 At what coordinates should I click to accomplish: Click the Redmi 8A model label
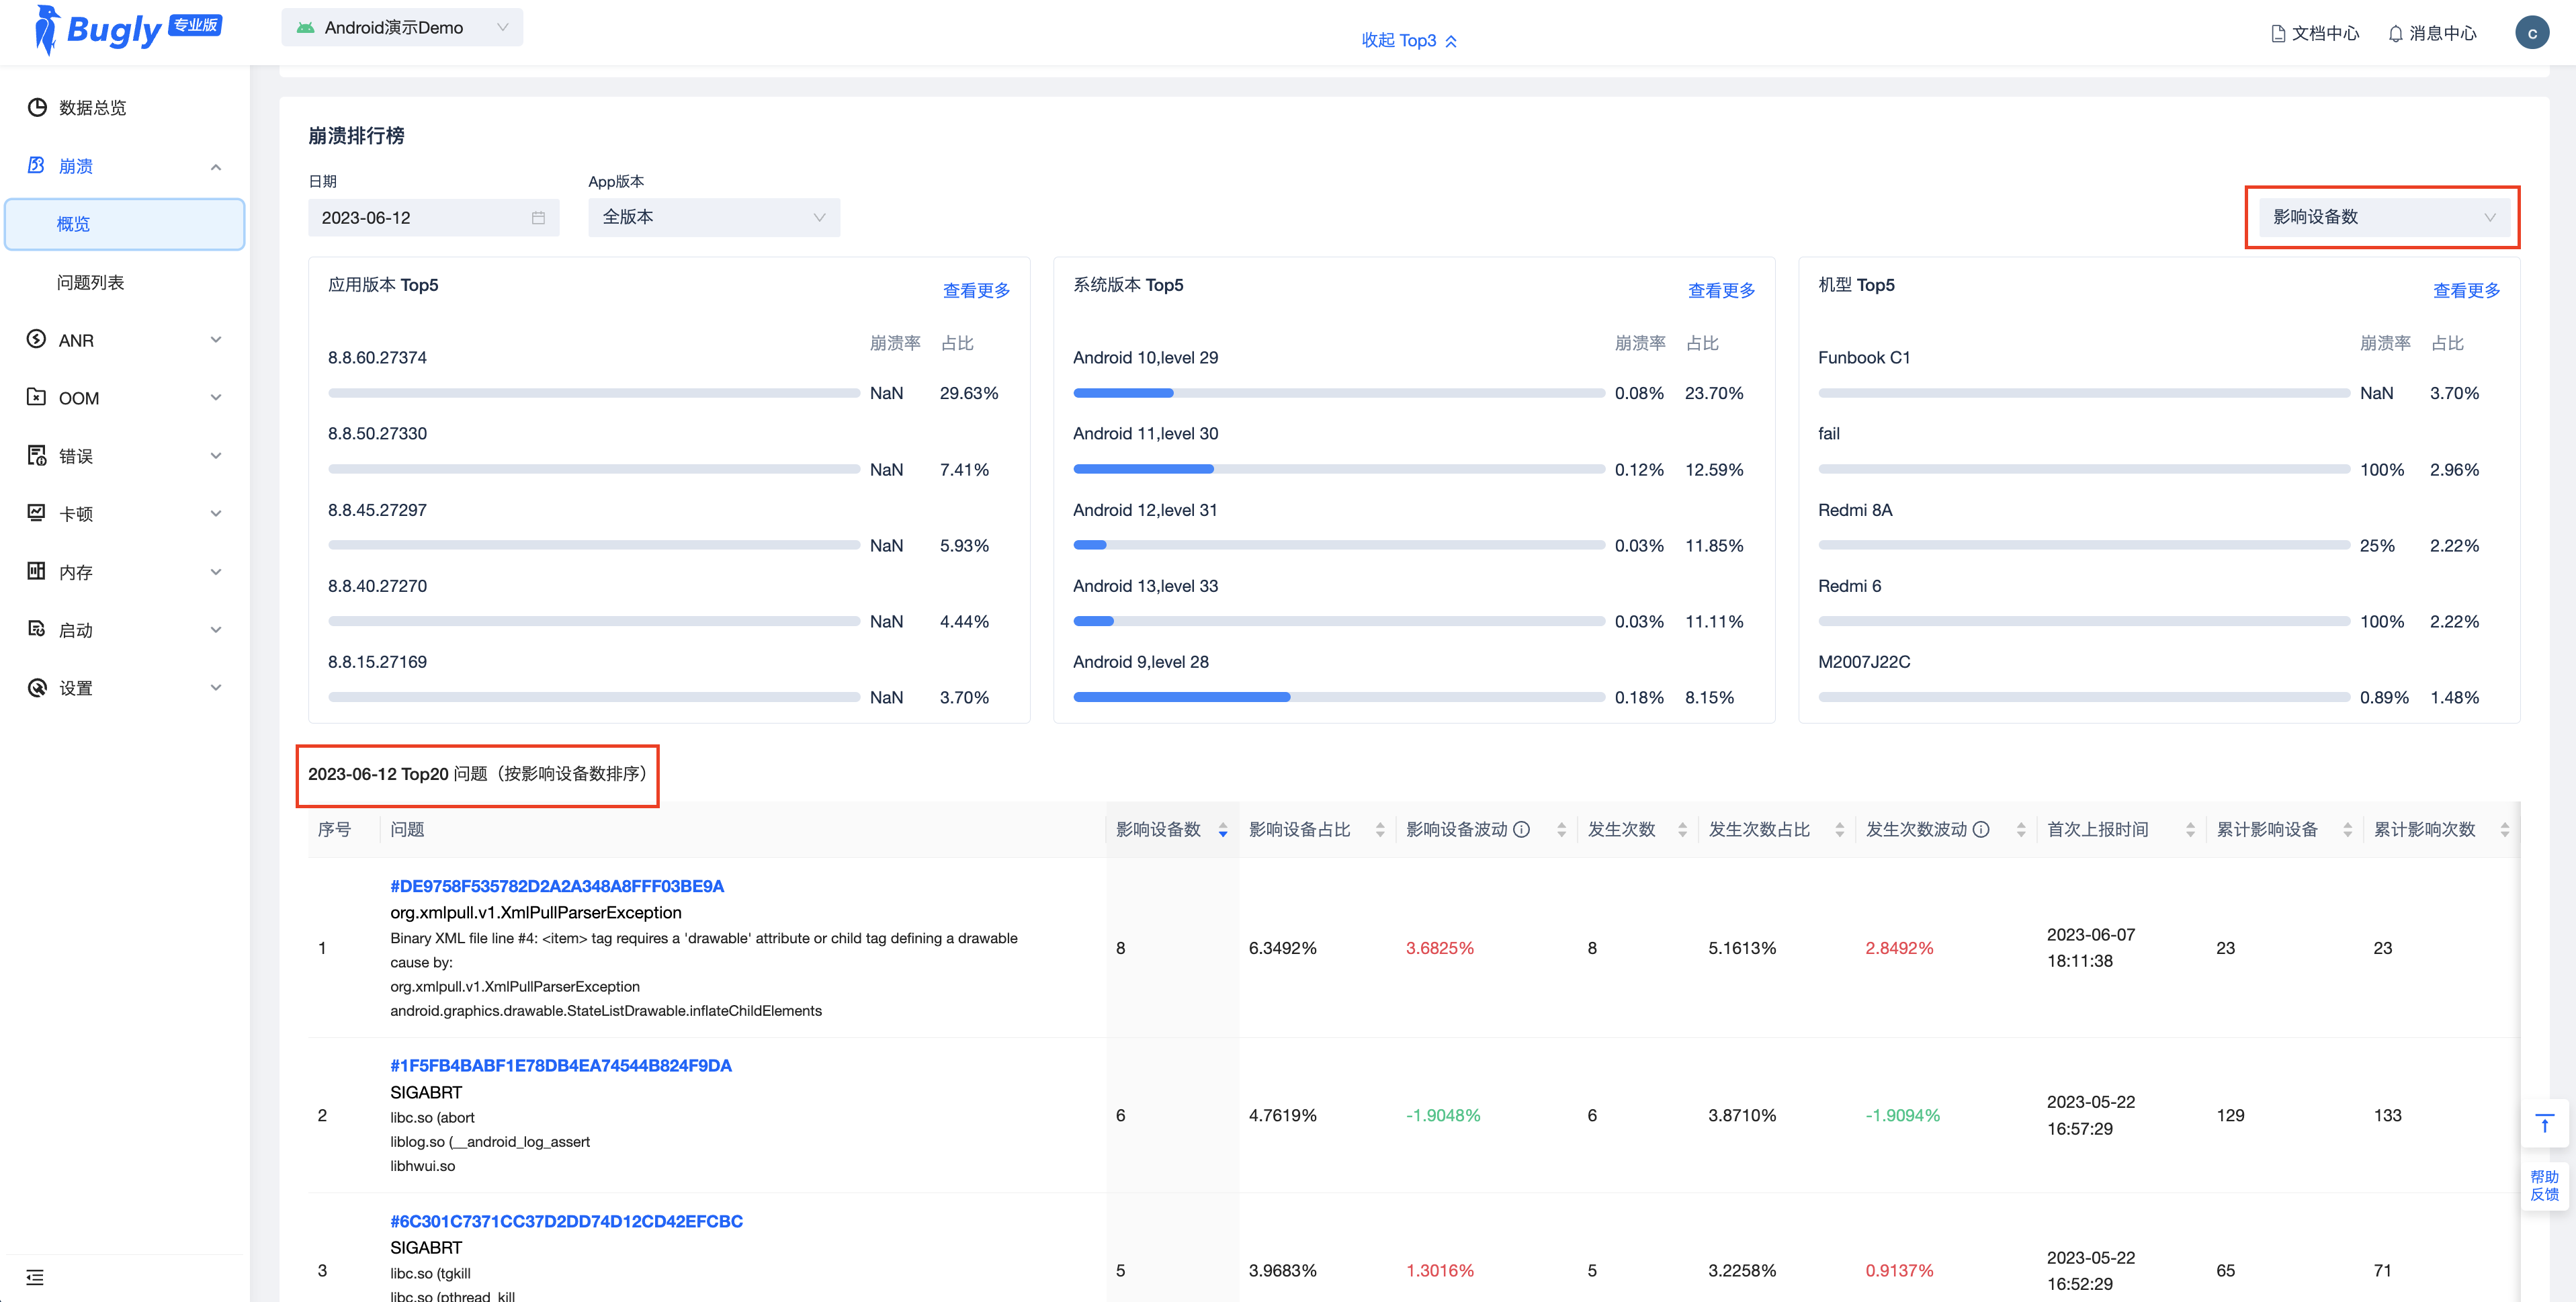click(x=1855, y=510)
